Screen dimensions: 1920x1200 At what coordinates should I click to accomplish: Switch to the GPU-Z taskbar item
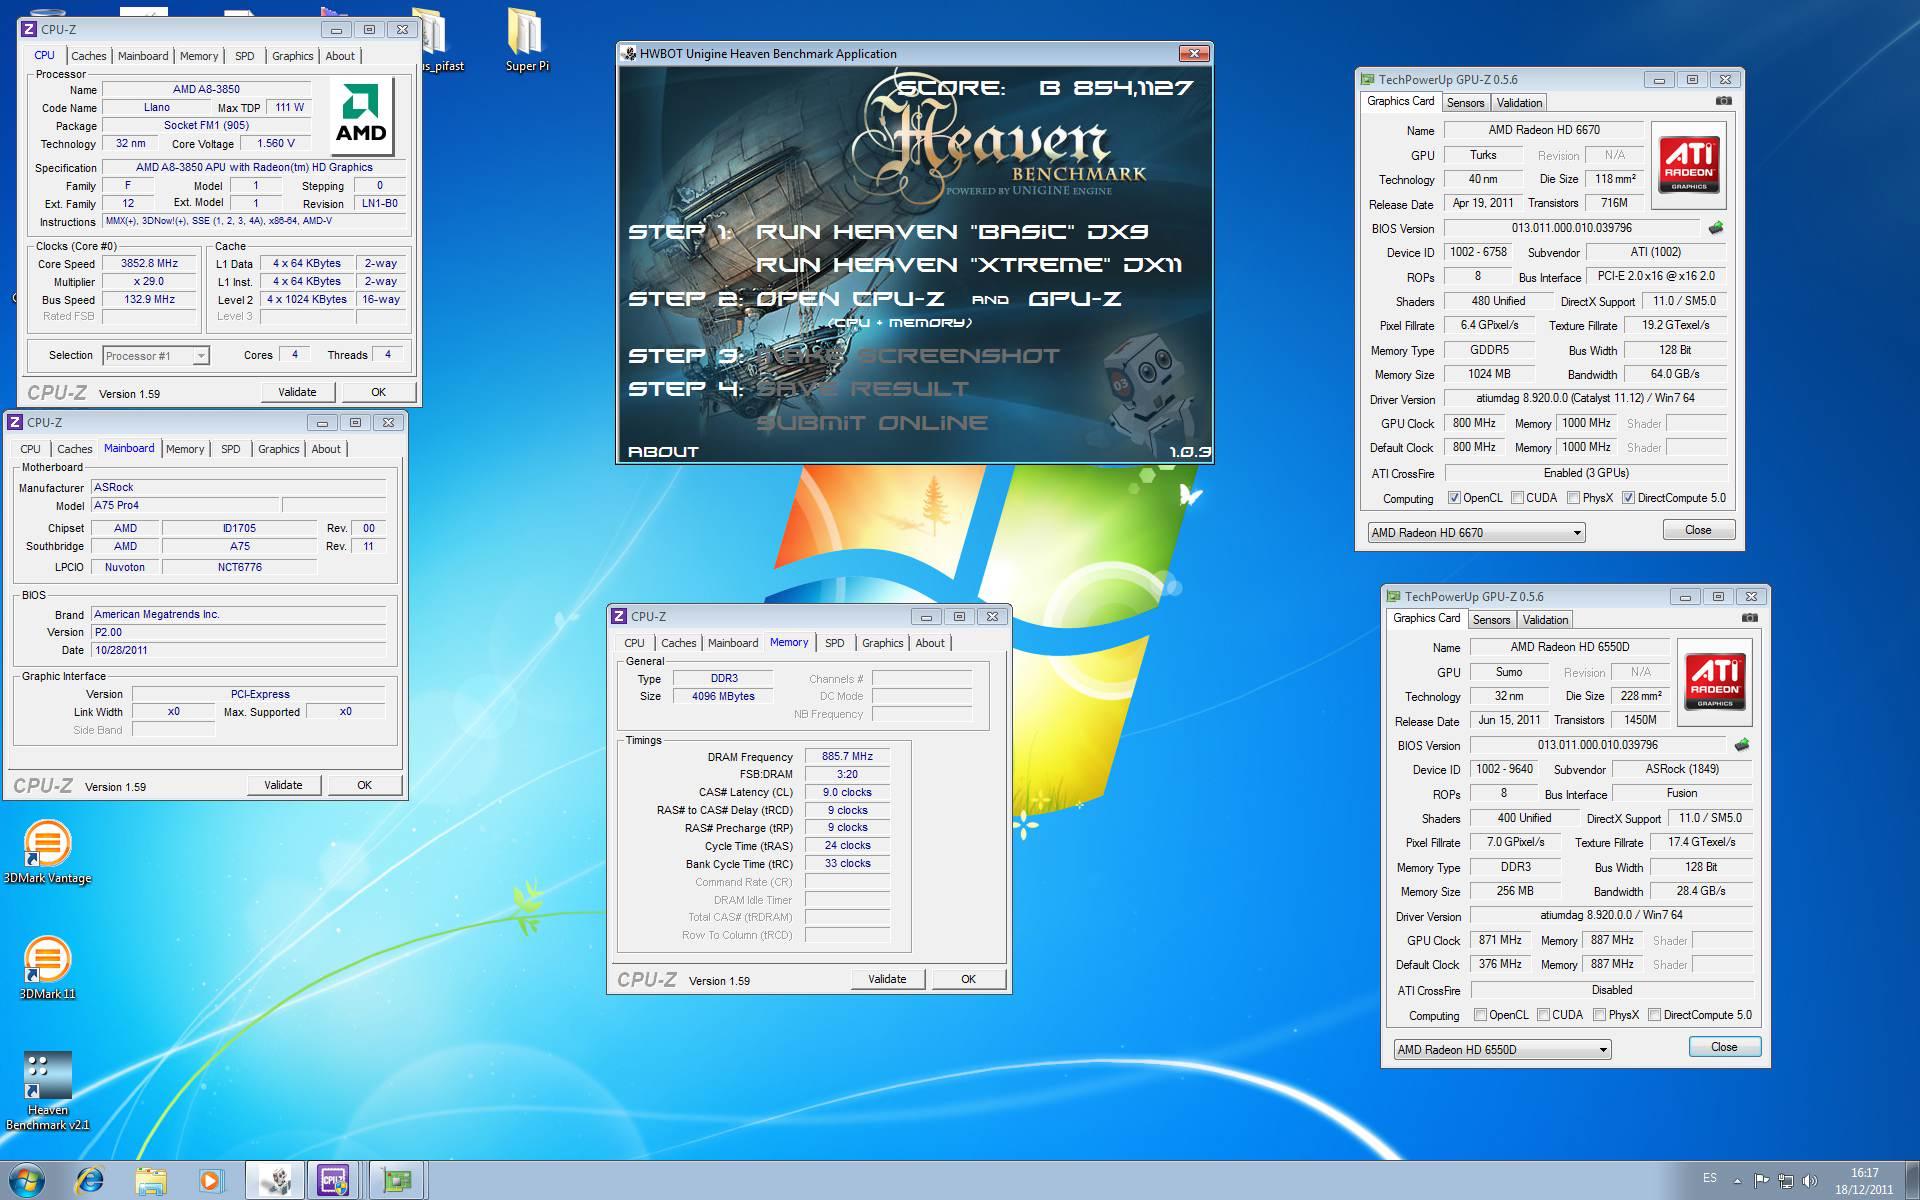397,1181
